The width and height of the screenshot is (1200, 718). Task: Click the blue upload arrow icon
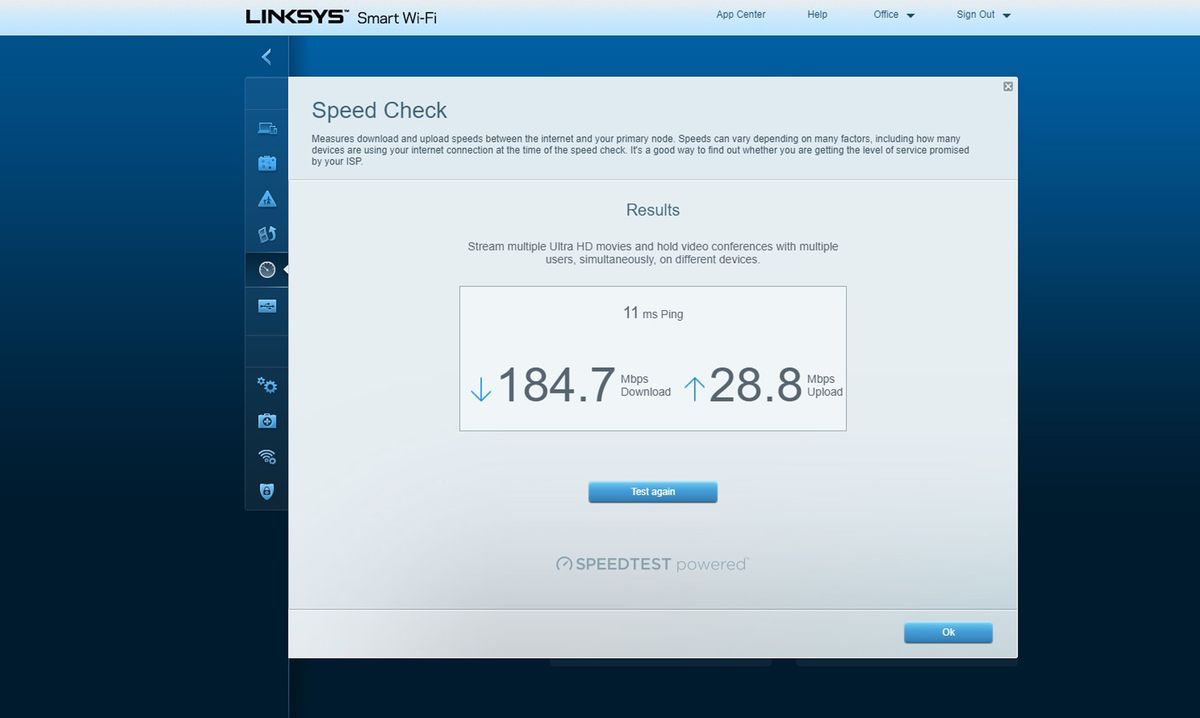pos(694,388)
